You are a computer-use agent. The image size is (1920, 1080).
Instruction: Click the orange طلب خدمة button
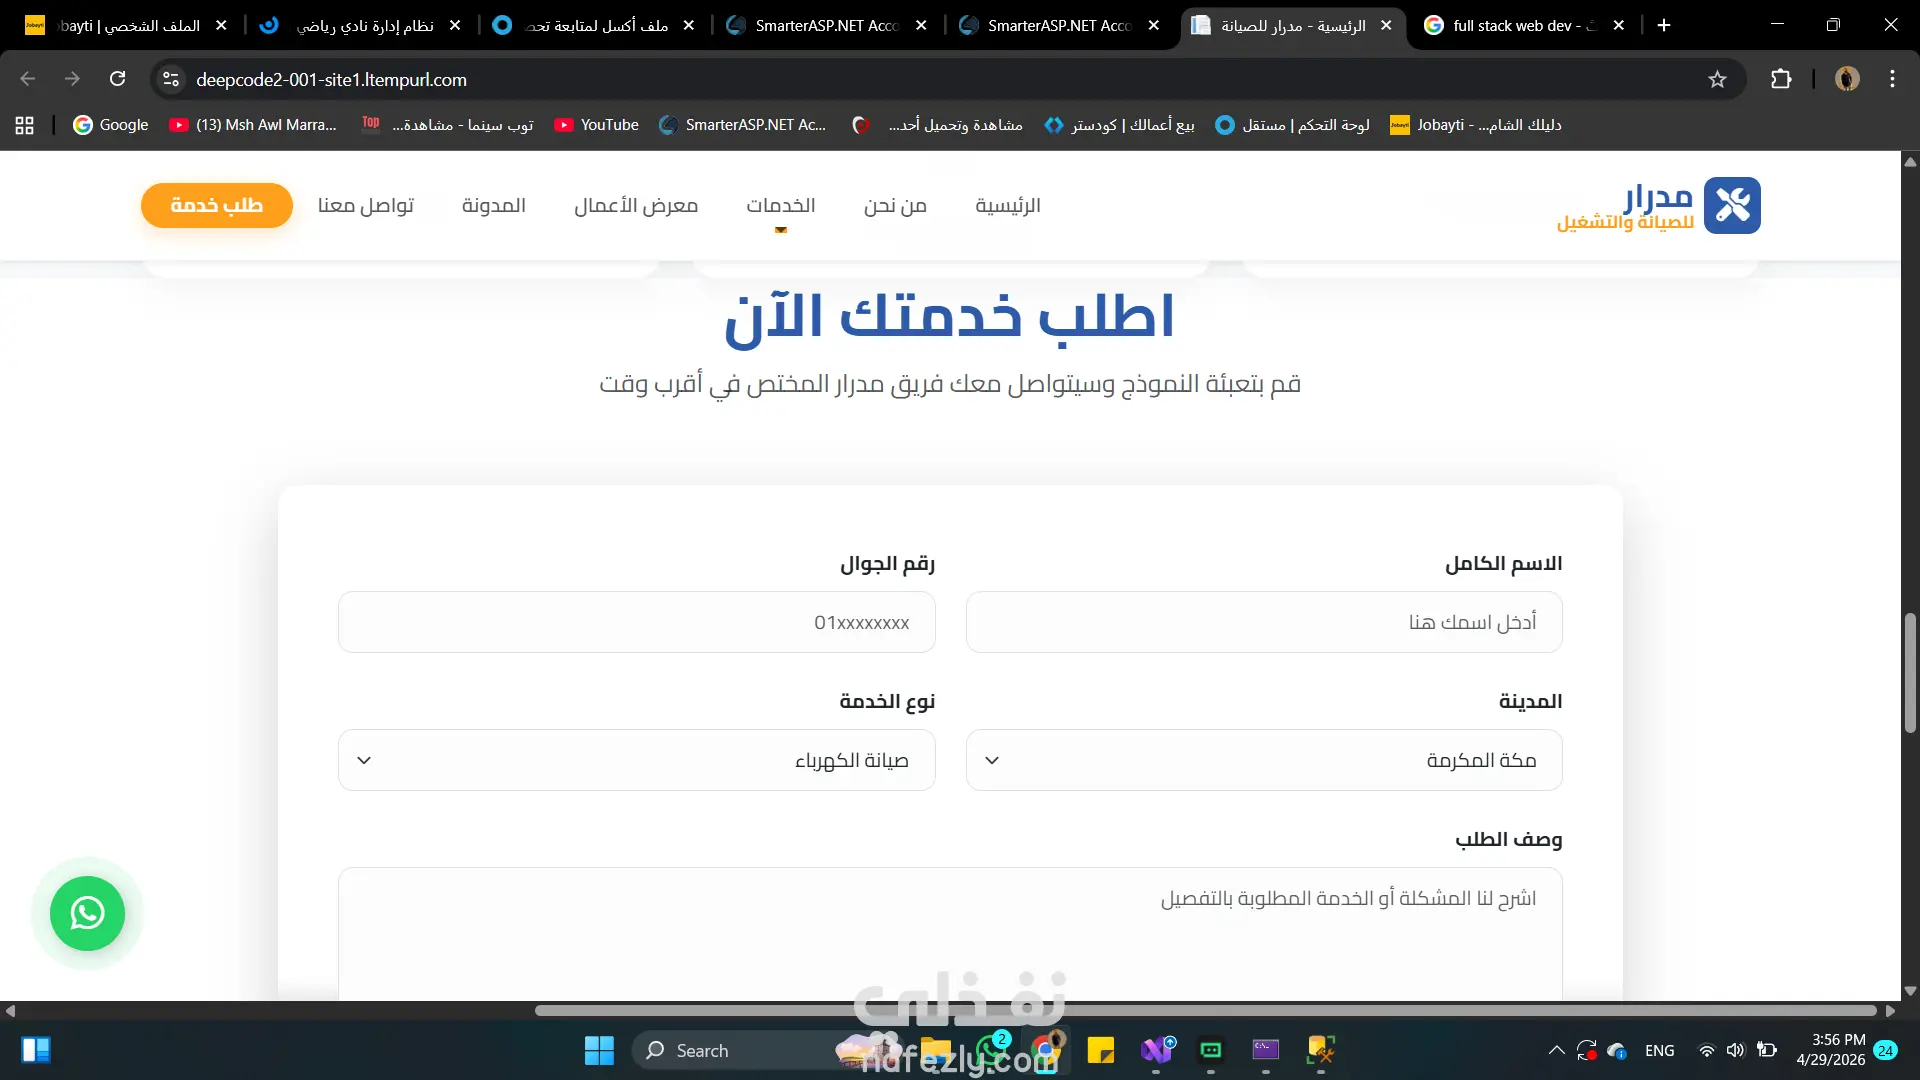(x=217, y=205)
